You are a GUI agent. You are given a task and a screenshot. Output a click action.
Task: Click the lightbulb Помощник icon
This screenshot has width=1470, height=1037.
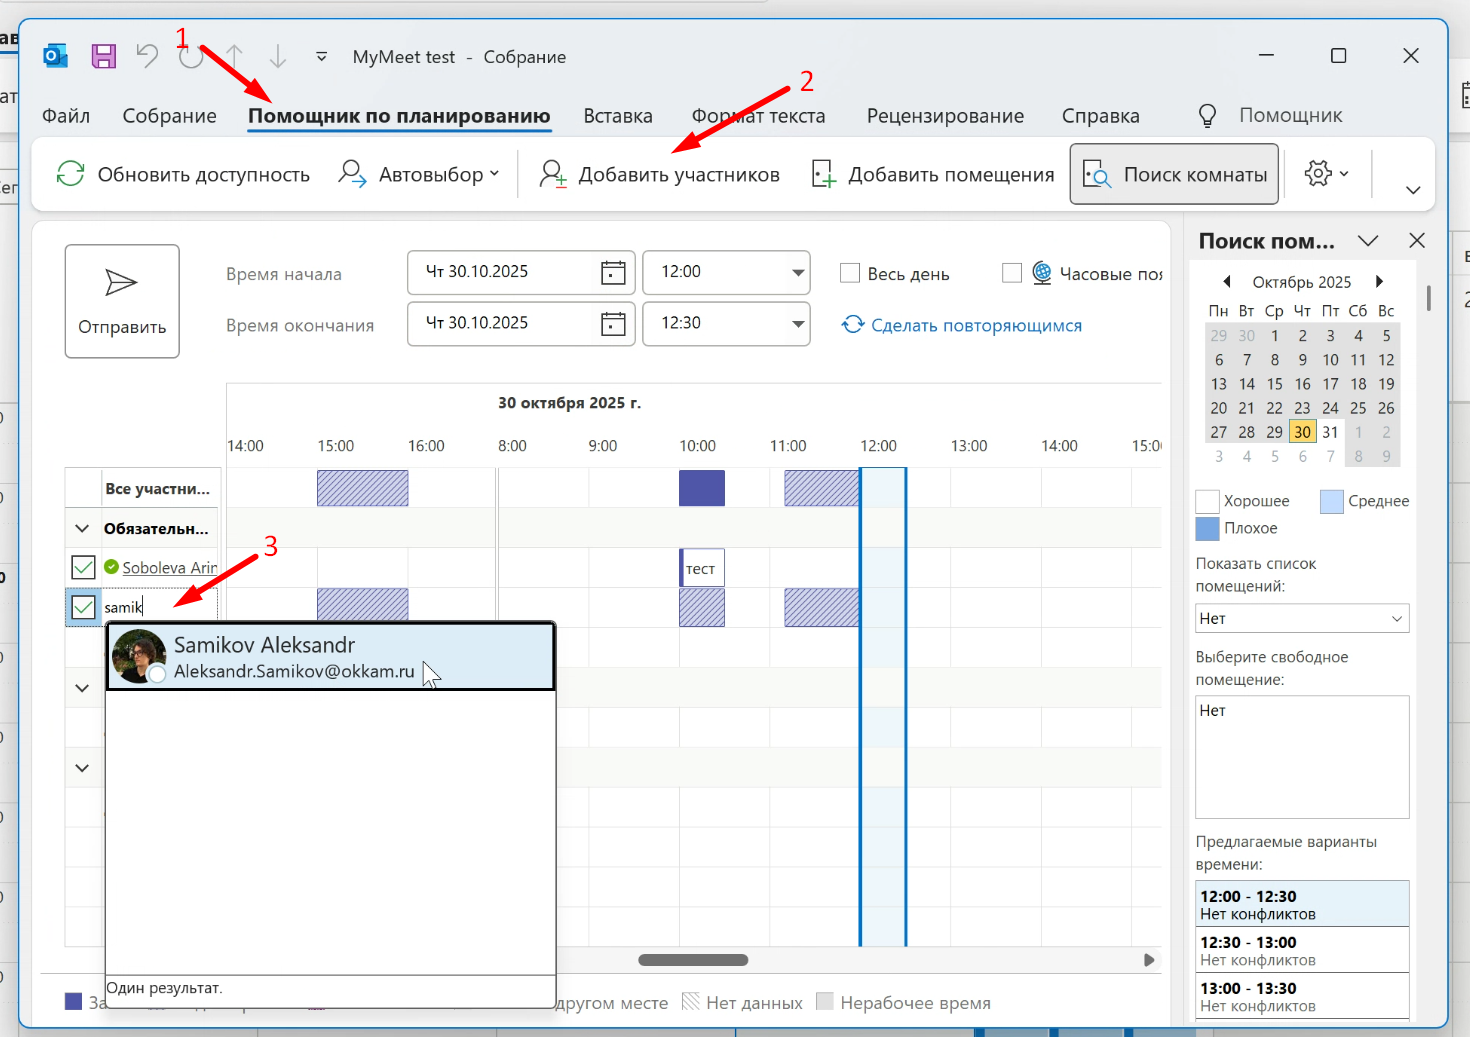[1208, 116]
